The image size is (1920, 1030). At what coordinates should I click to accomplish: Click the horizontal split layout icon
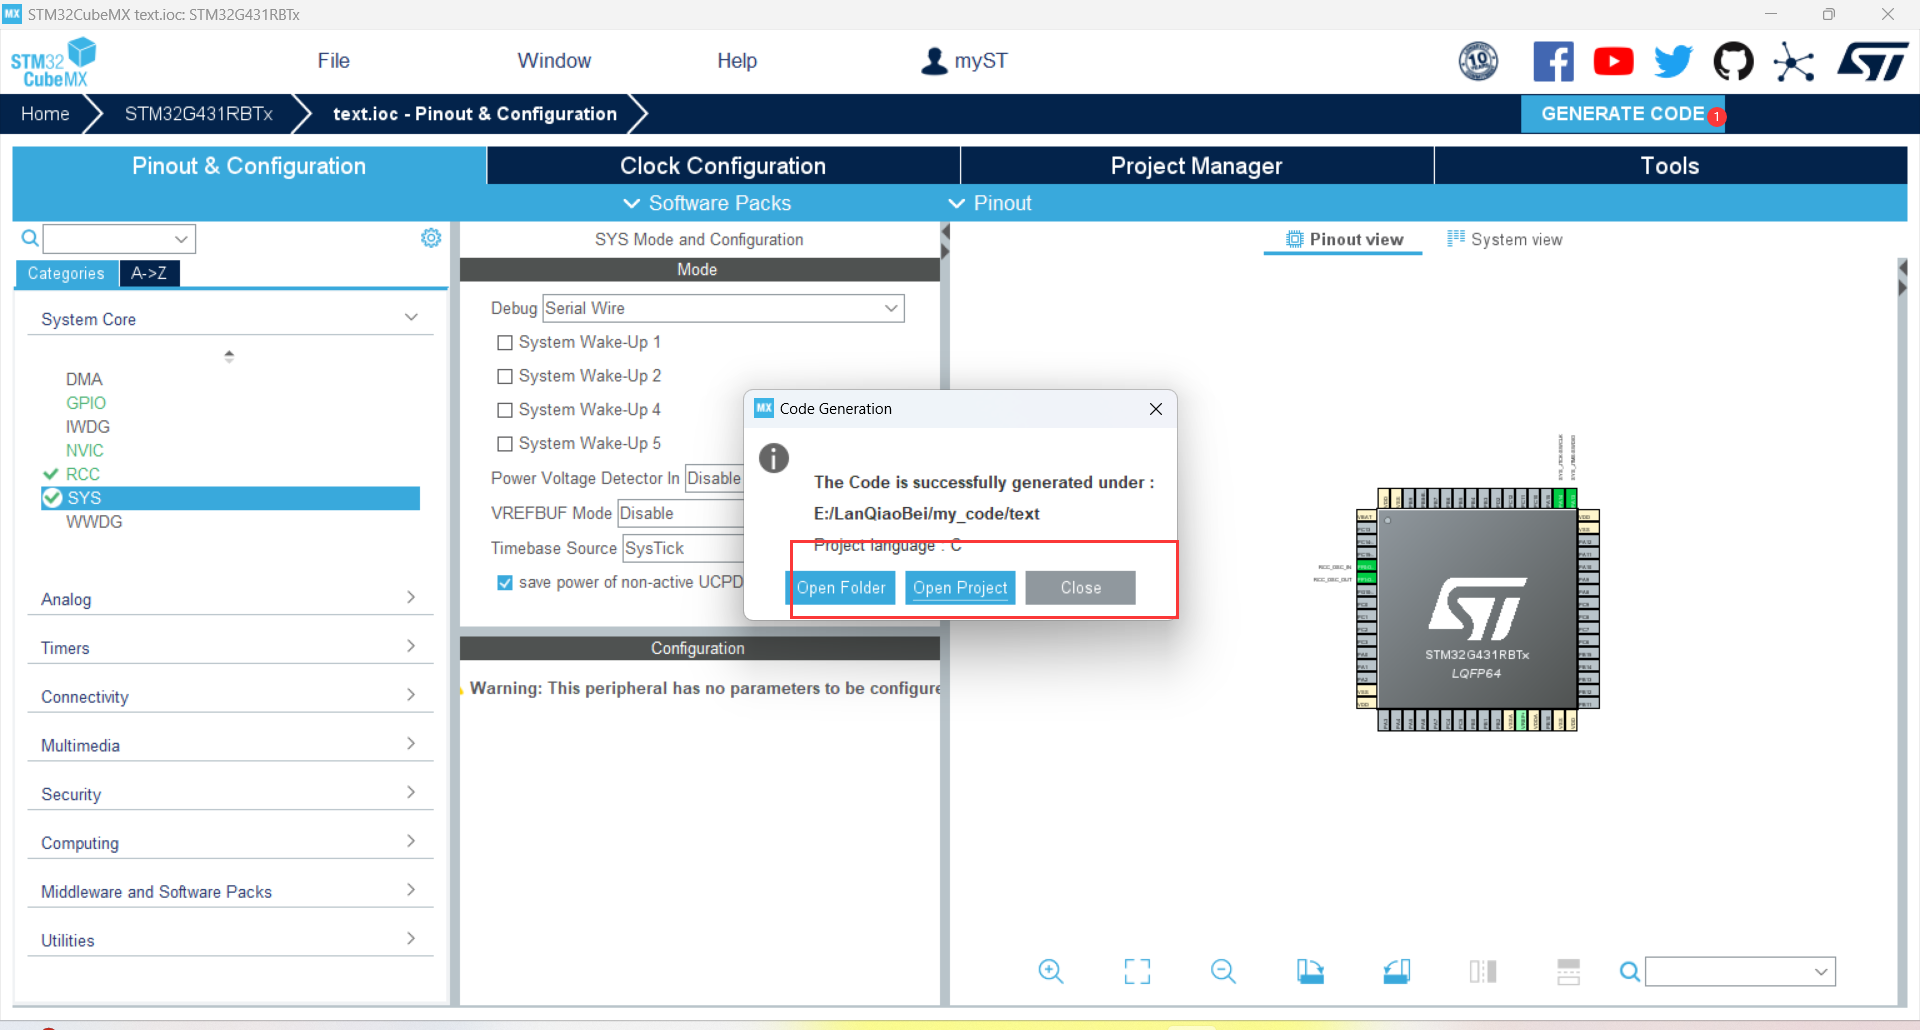[1569, 971]
